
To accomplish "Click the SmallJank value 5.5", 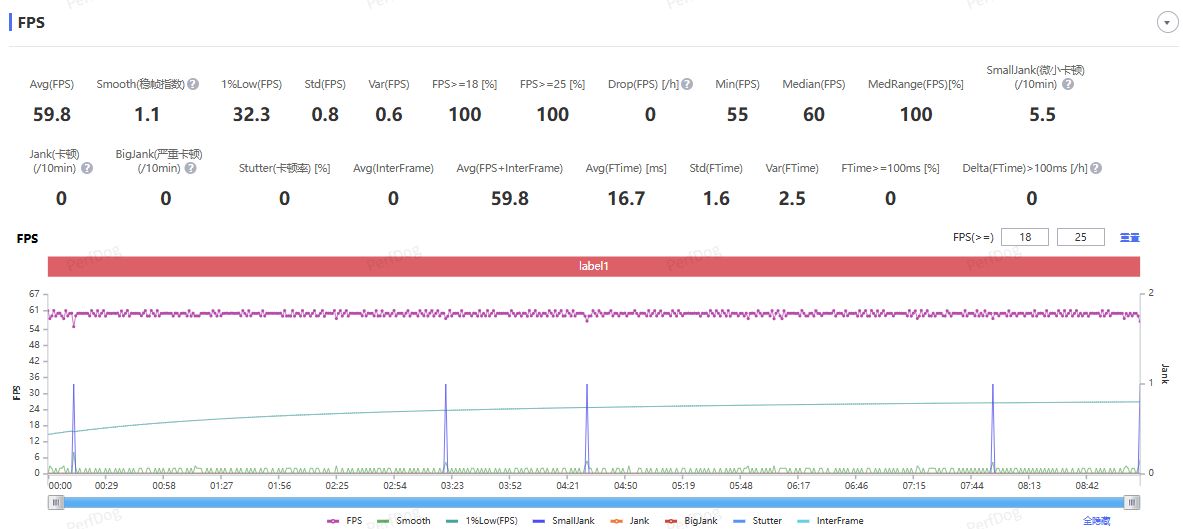I will [x=1042, y=115].
